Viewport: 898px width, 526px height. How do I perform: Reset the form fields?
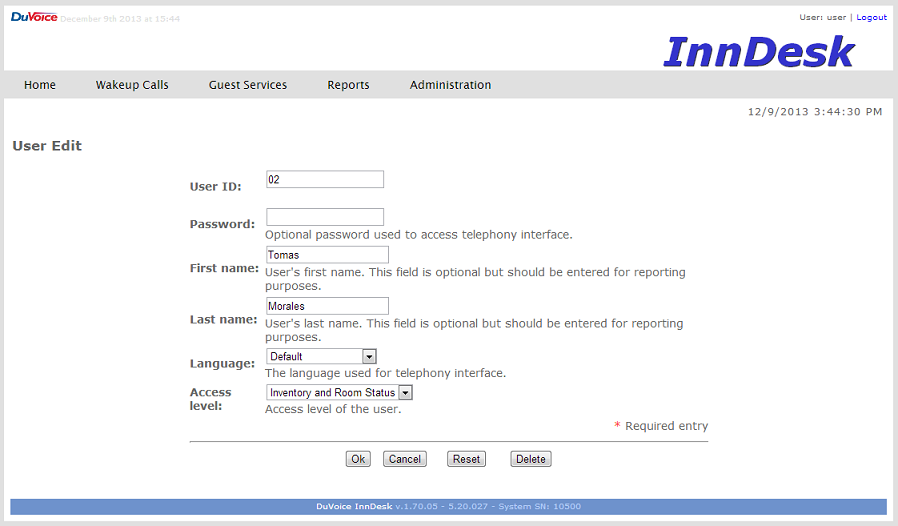(466, 459)
